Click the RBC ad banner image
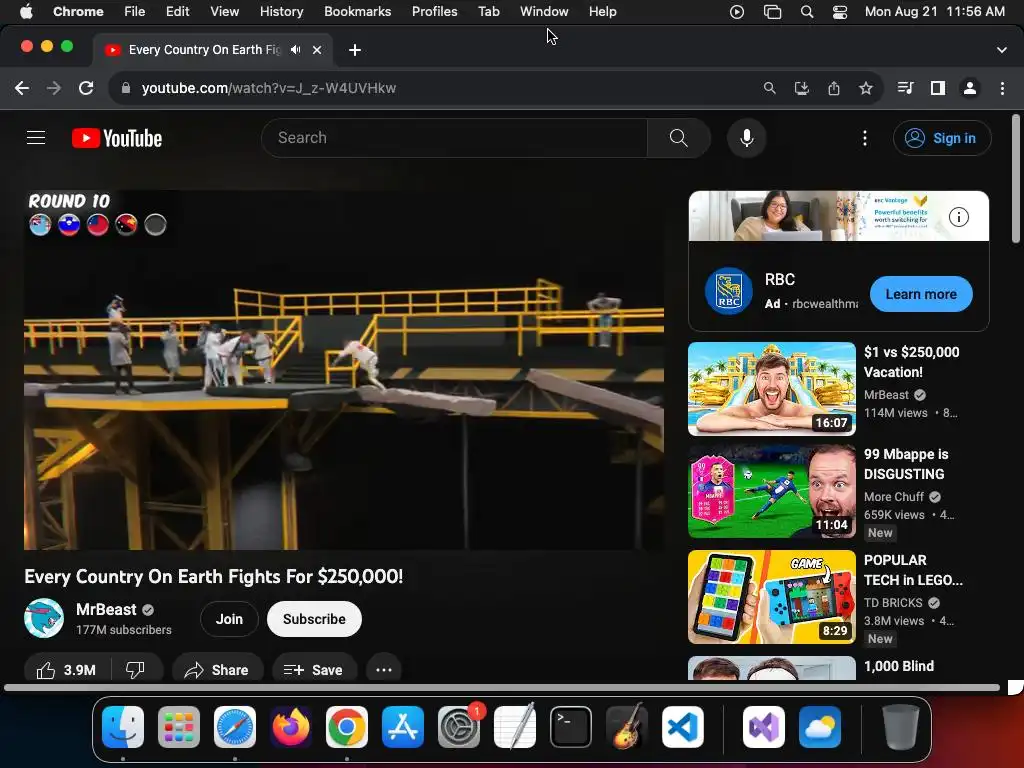Image resolution: width=1024 pixels, height=768 pixels. pos(839,216)
